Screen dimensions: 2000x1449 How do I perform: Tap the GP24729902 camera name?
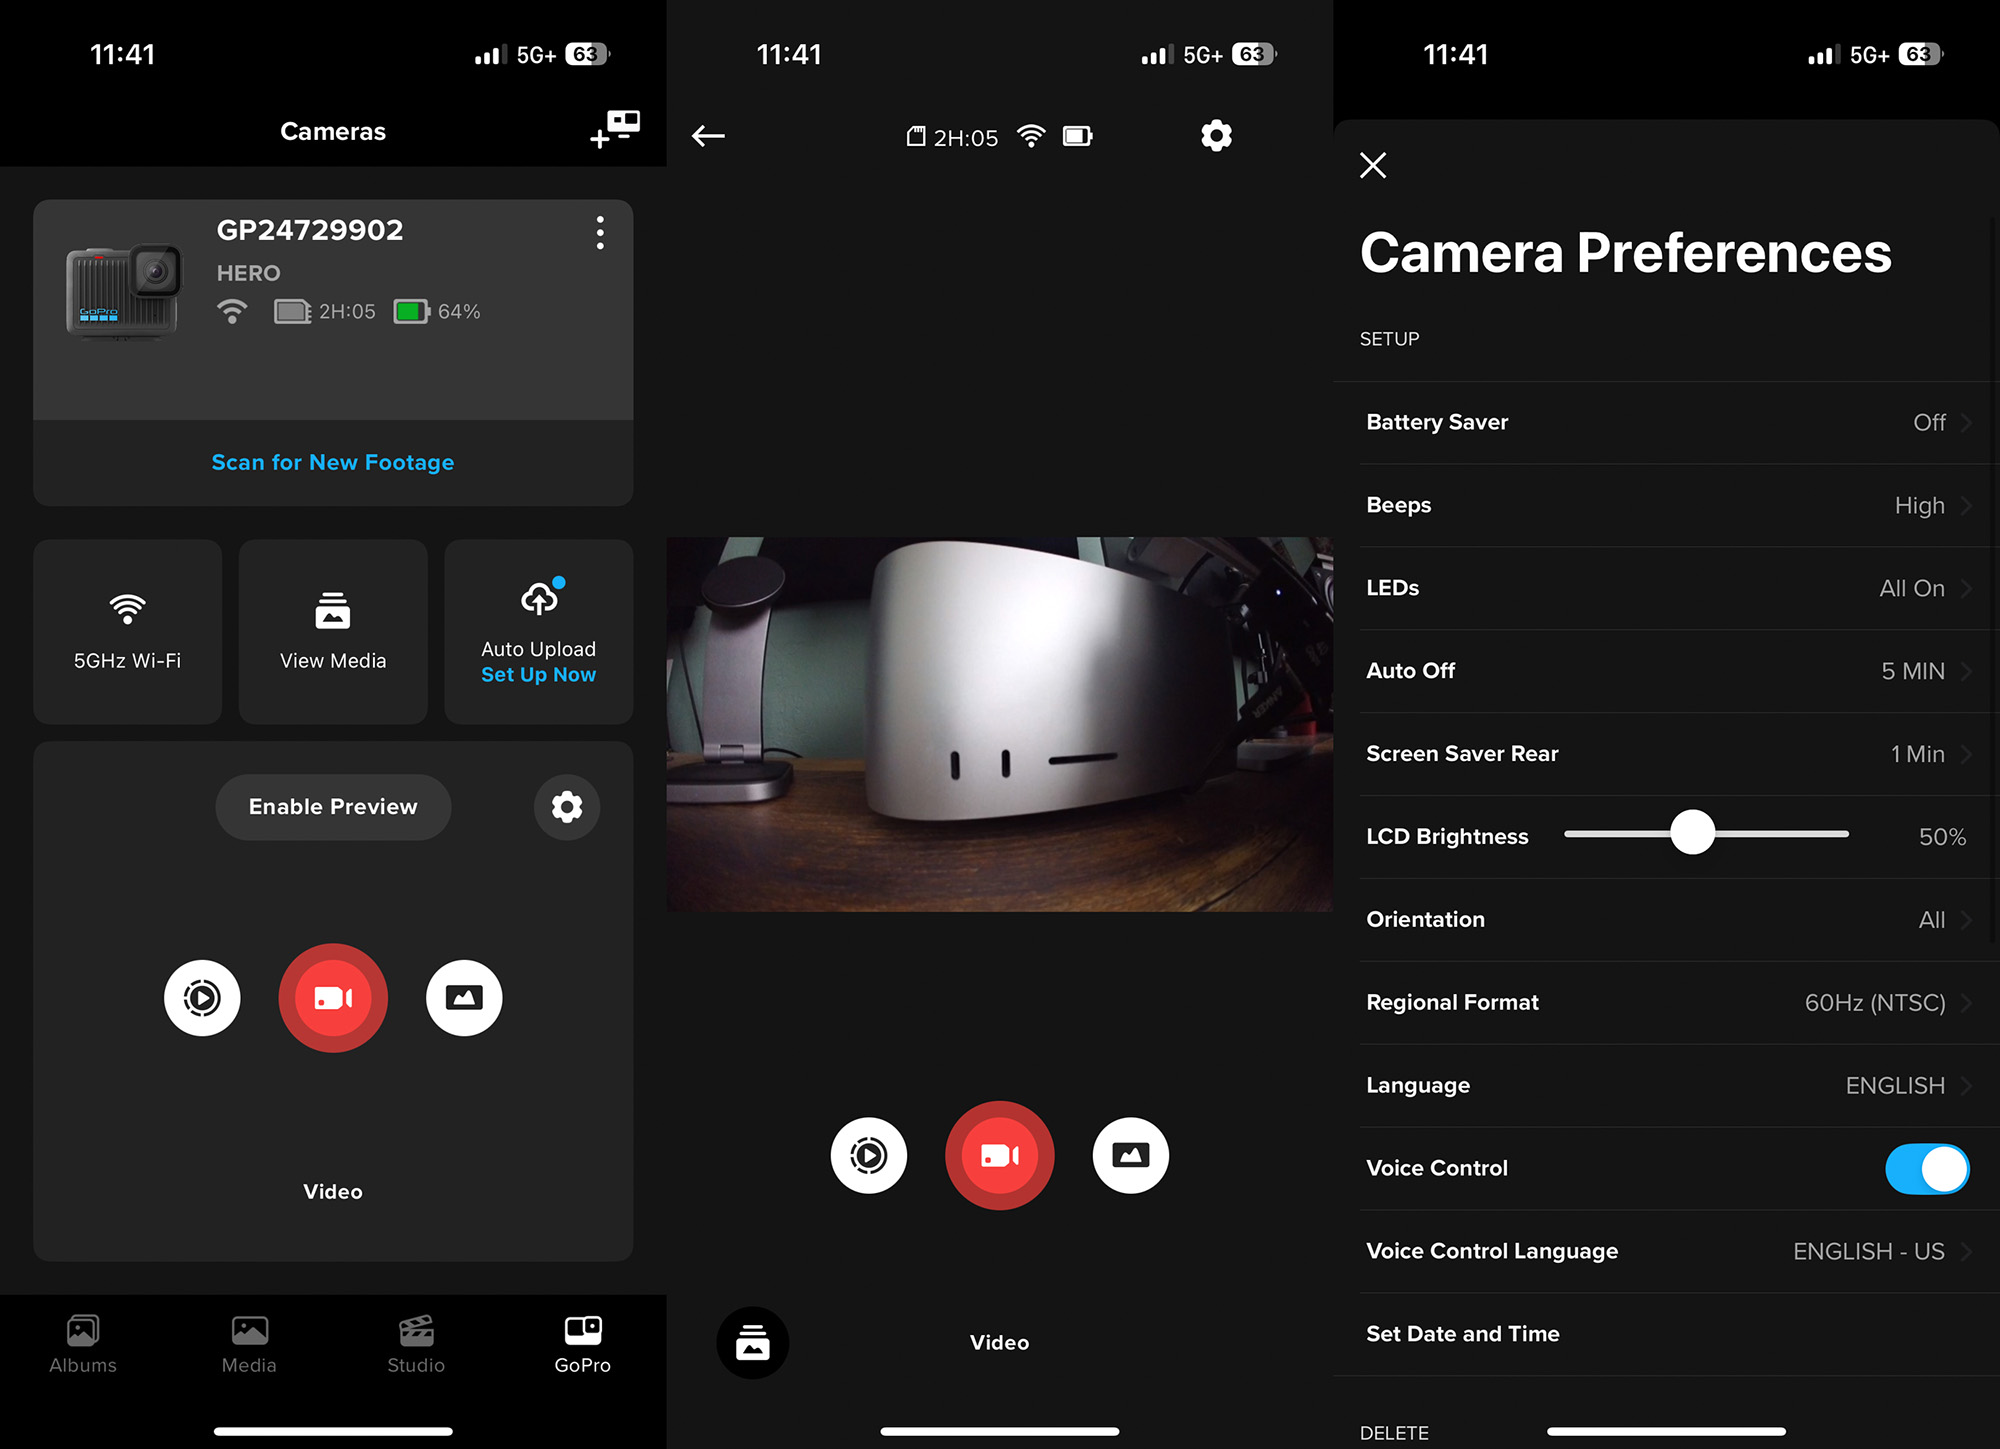click(310, 230)
